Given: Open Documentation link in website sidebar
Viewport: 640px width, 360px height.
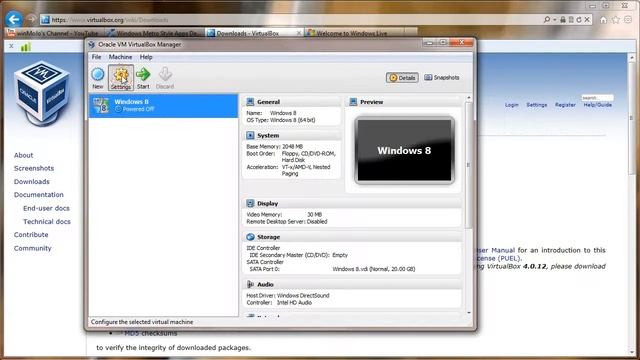Looking at the screenshot, I should (39, 195).
